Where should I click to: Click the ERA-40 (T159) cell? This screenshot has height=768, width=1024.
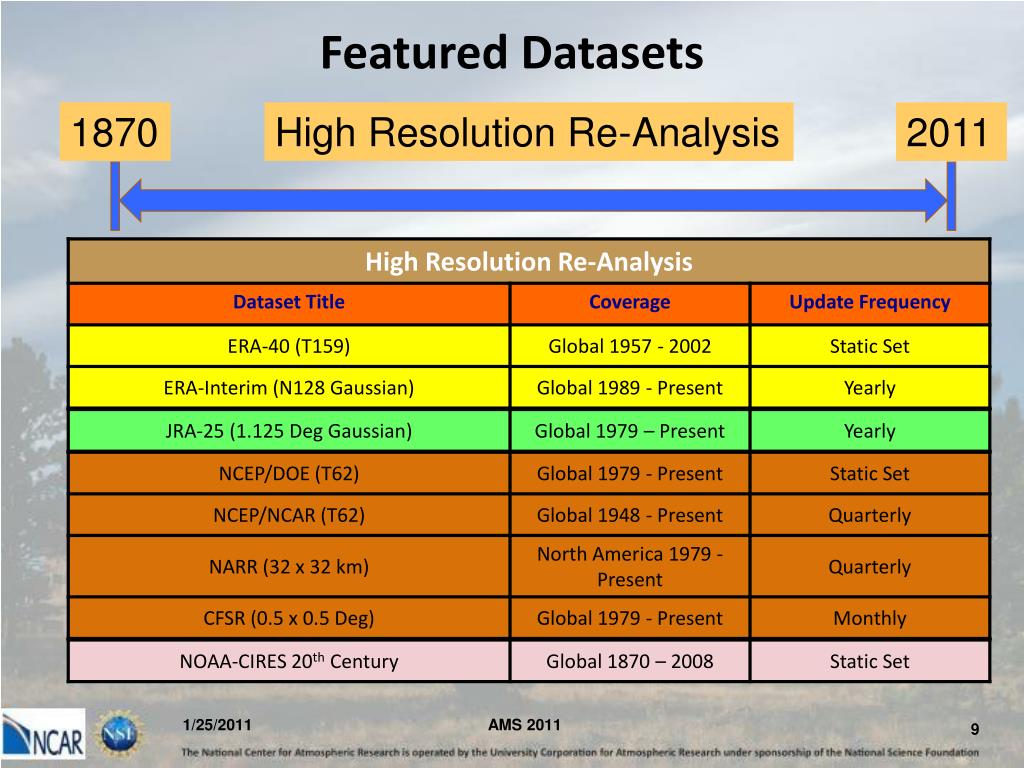click(x=289, y=346)
